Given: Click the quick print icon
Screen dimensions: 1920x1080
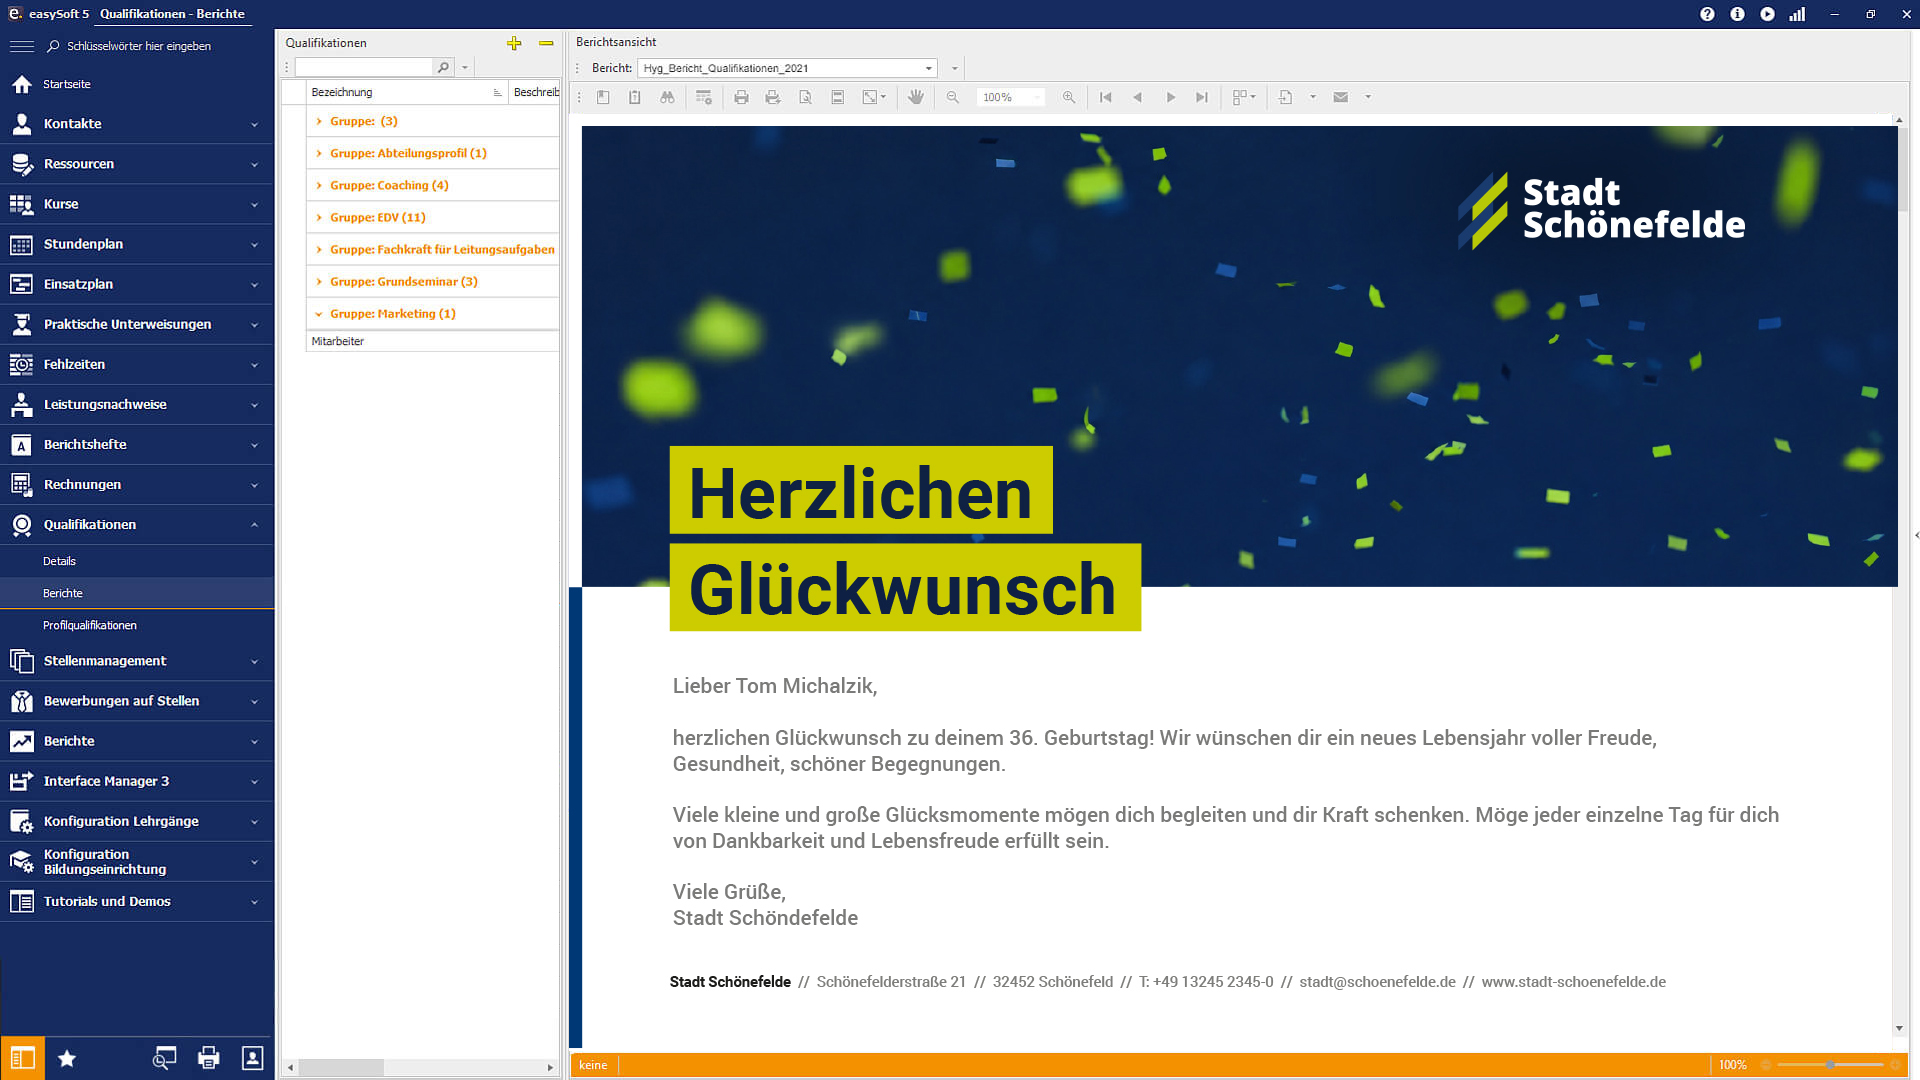Looking at the screenshot, I should 773,97.
